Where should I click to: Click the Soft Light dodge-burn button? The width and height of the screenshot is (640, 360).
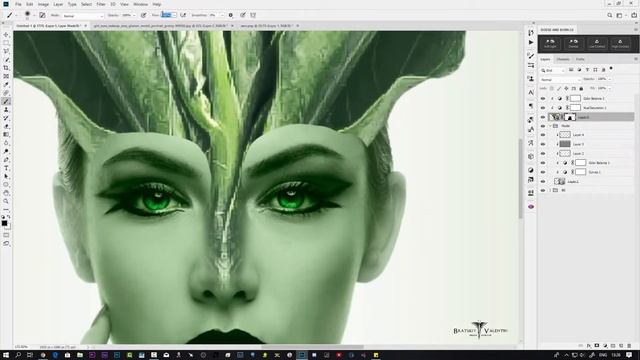(550, 43)
